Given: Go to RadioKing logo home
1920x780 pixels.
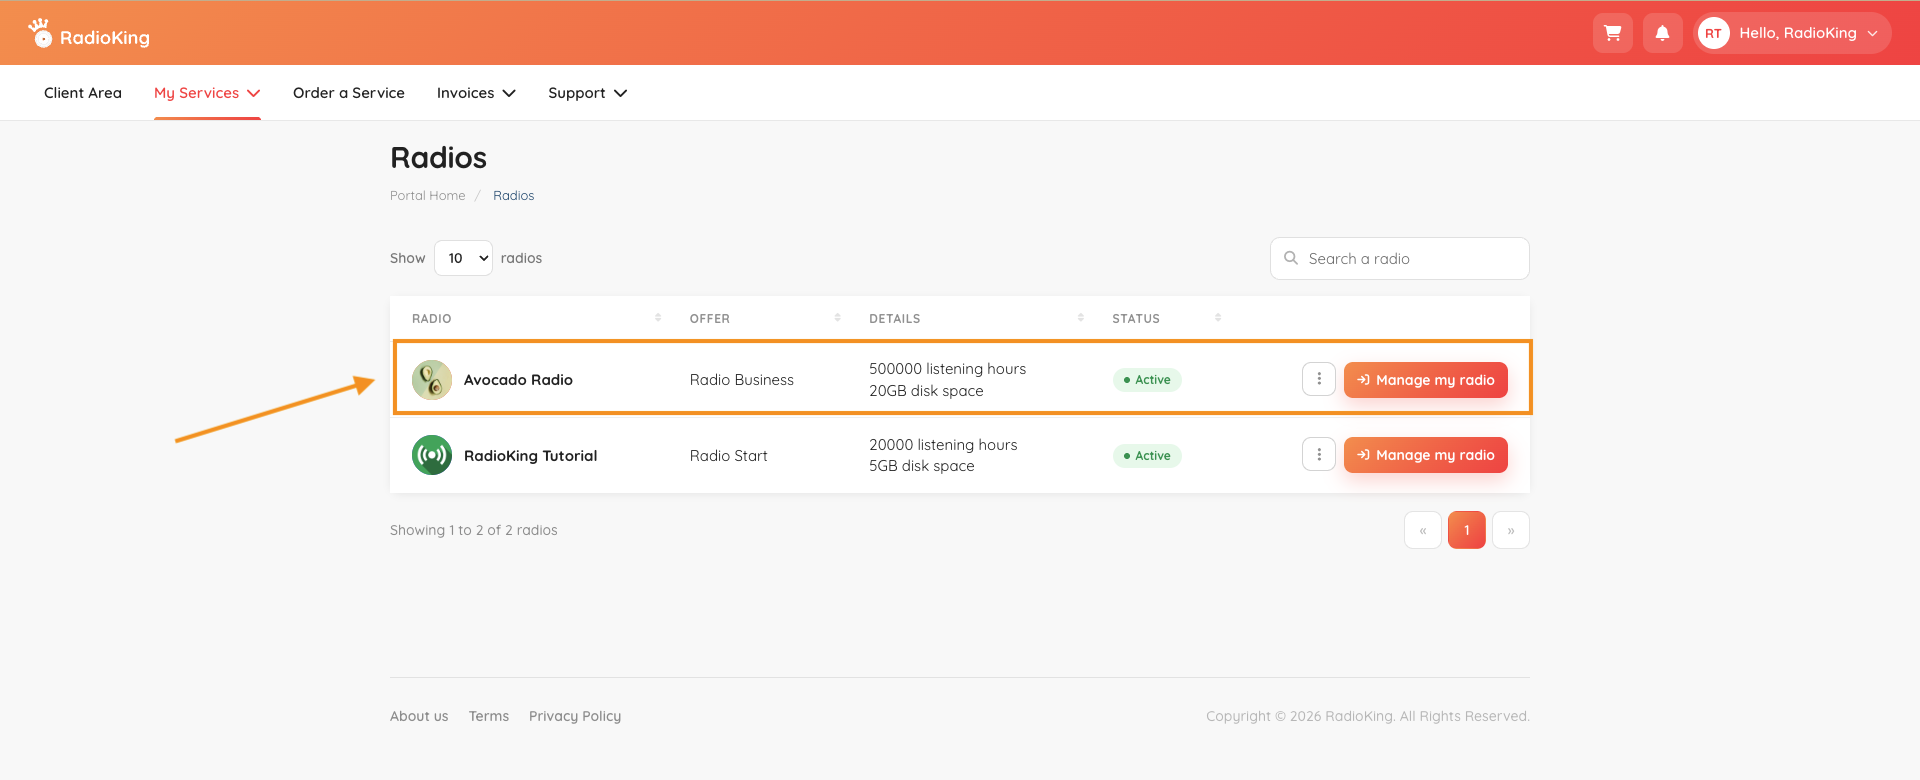Looking at the screenshot, I should (89, 34).
